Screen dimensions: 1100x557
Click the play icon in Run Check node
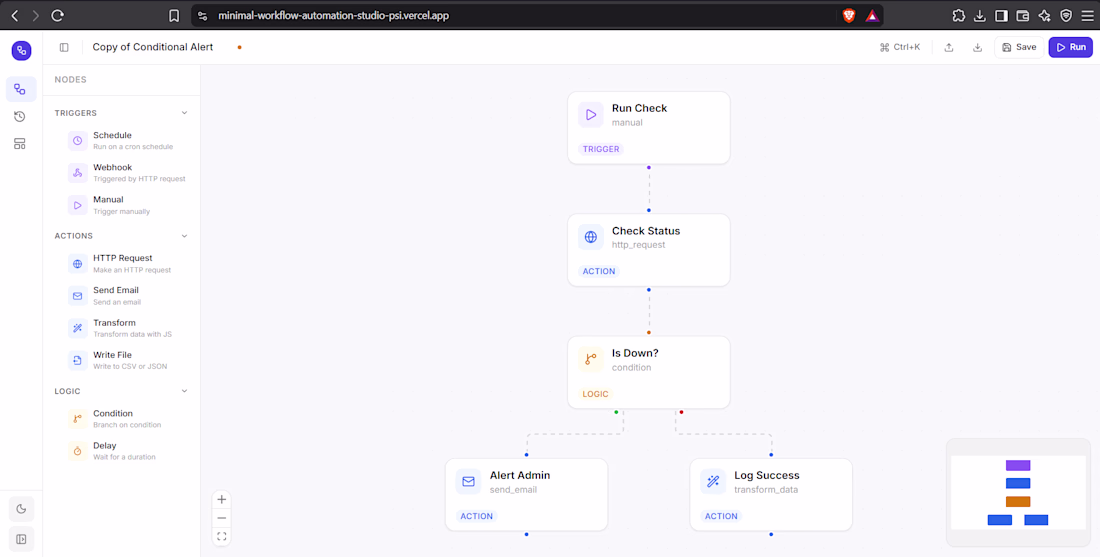pyautogui.click(x=591, y=114)
